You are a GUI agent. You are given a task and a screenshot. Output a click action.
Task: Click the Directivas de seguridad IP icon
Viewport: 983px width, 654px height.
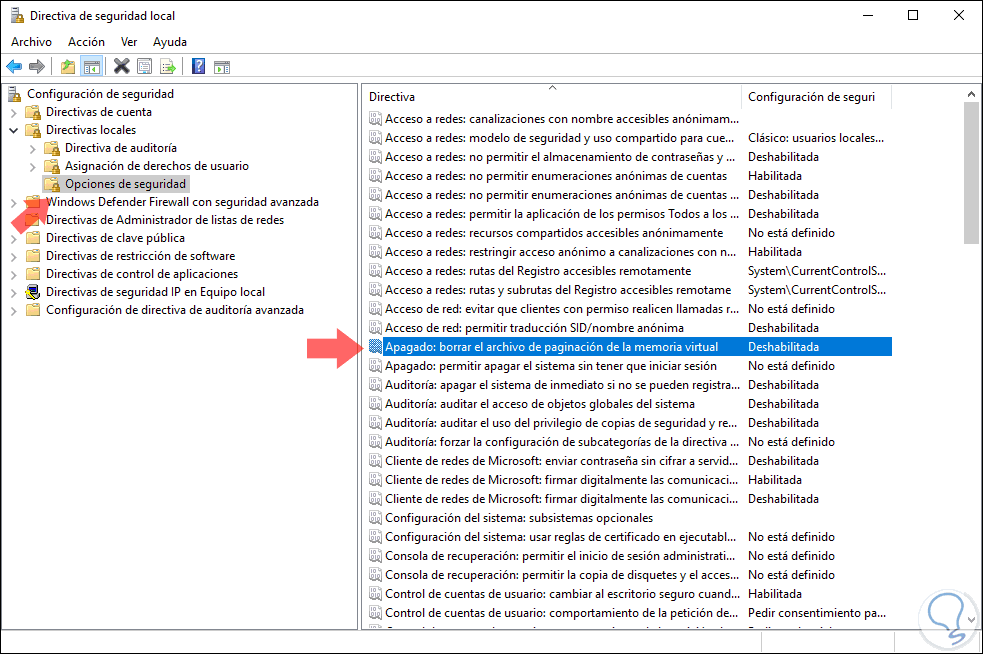tap(33, 292)
